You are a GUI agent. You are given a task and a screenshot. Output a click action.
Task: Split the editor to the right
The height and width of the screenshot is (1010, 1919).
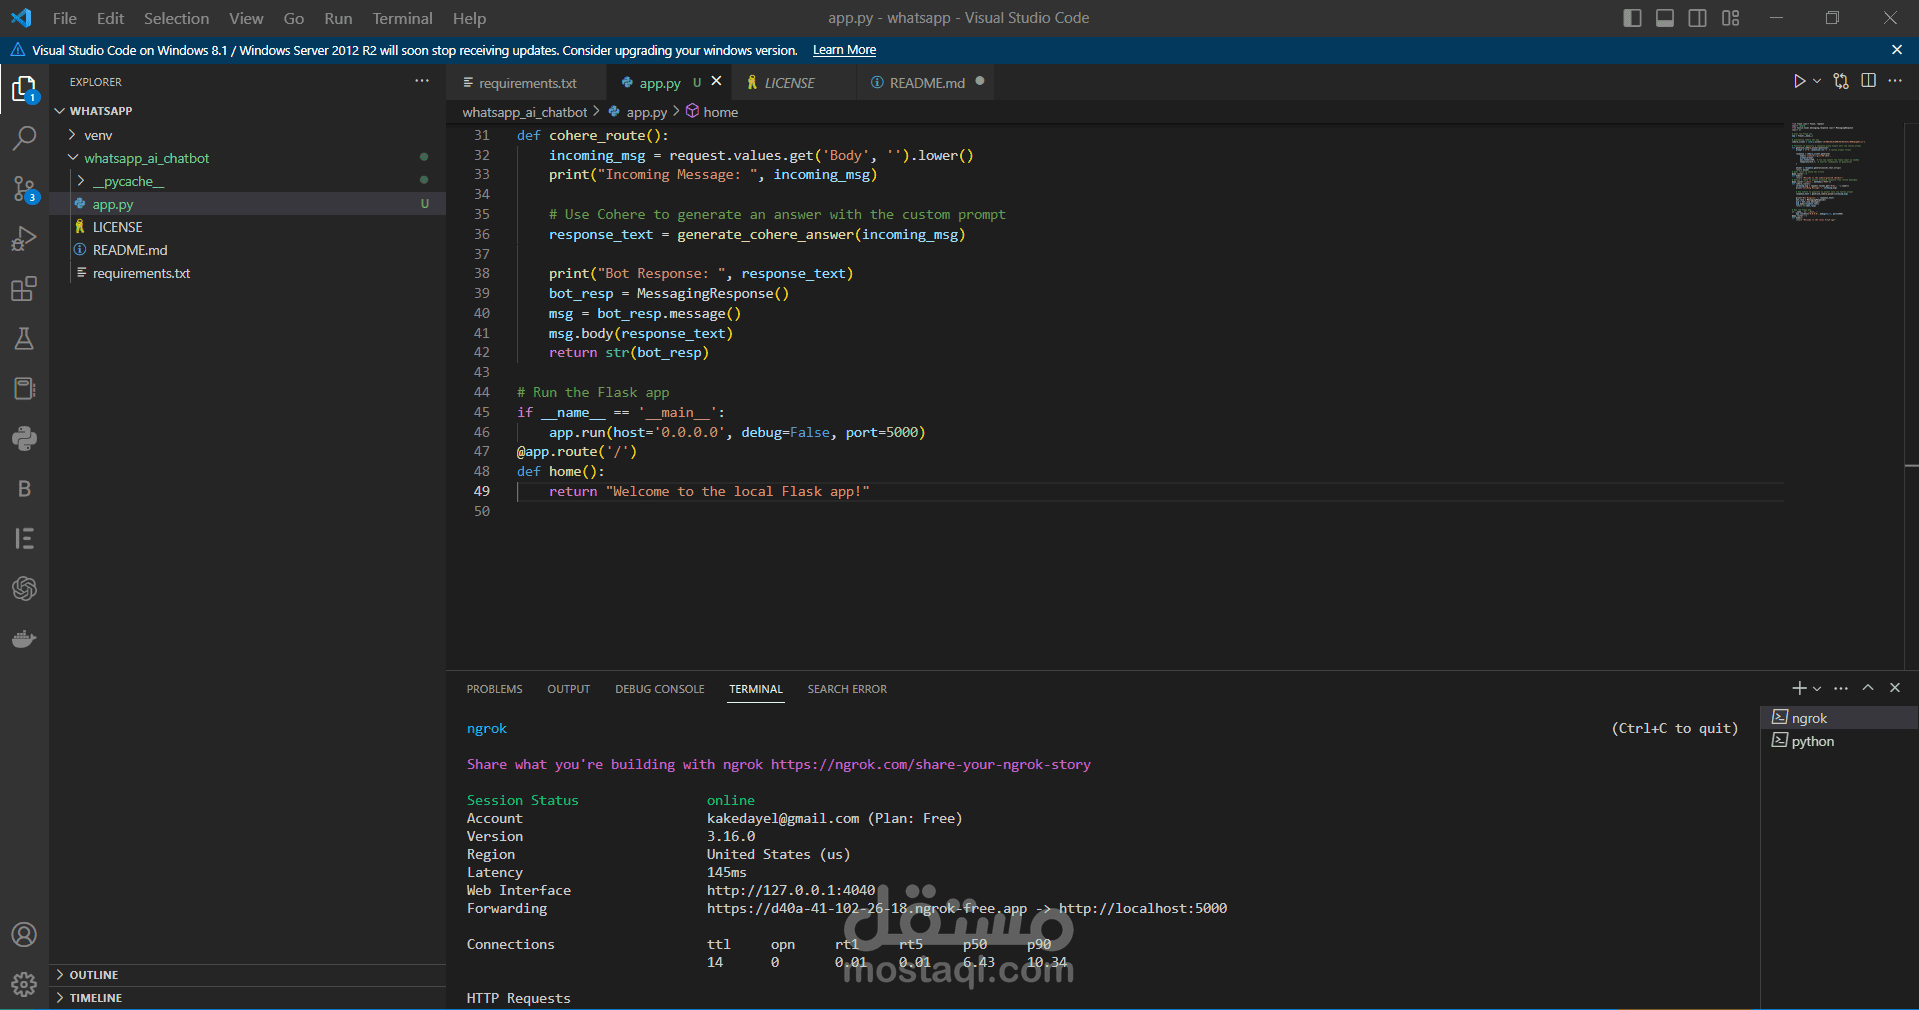[x=1868, y=82]
